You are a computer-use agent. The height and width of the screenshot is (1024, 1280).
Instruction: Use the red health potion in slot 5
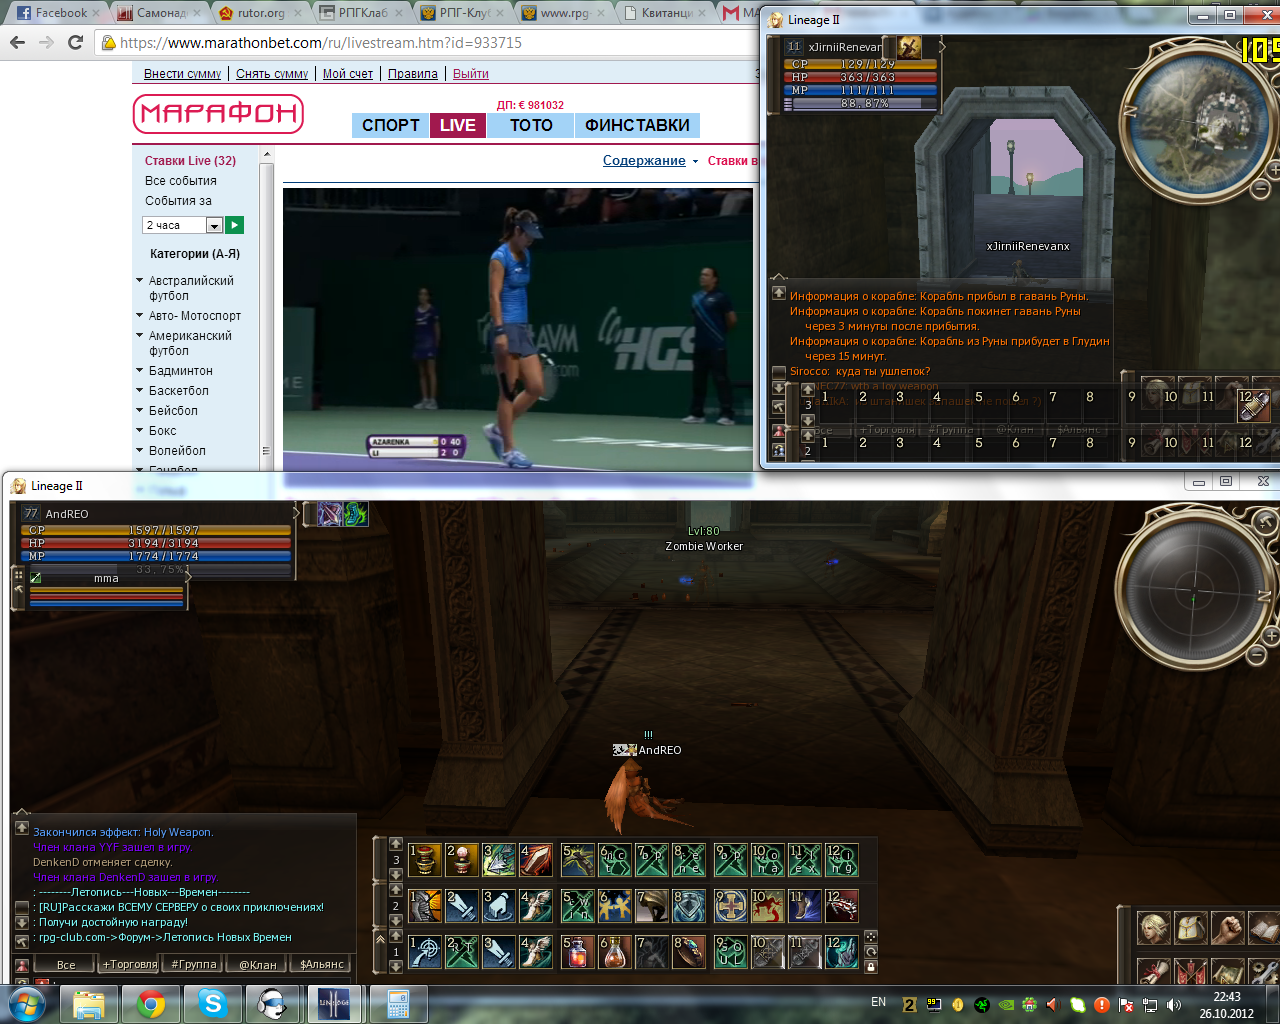click(577, 952)
